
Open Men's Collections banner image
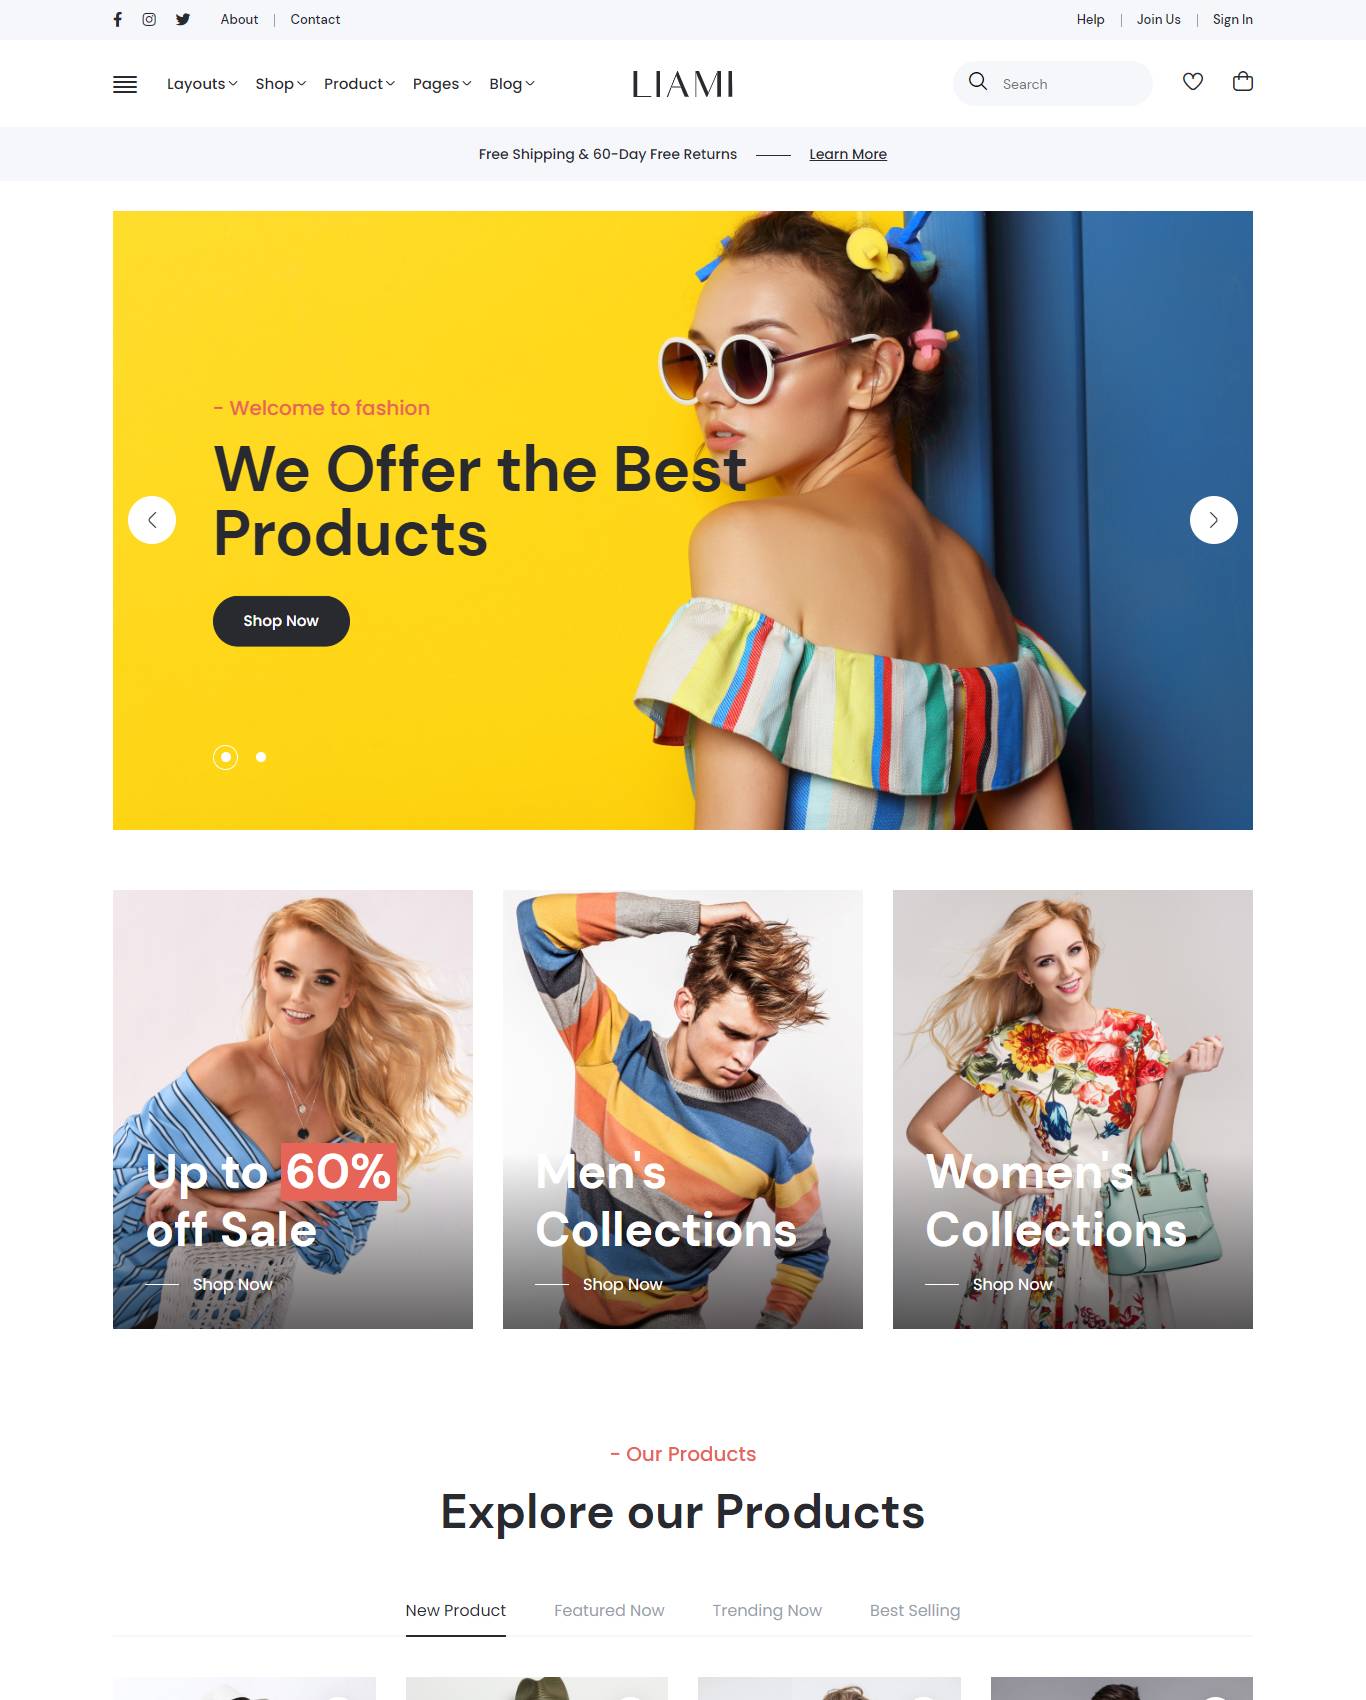click(x=683, y=1109)
